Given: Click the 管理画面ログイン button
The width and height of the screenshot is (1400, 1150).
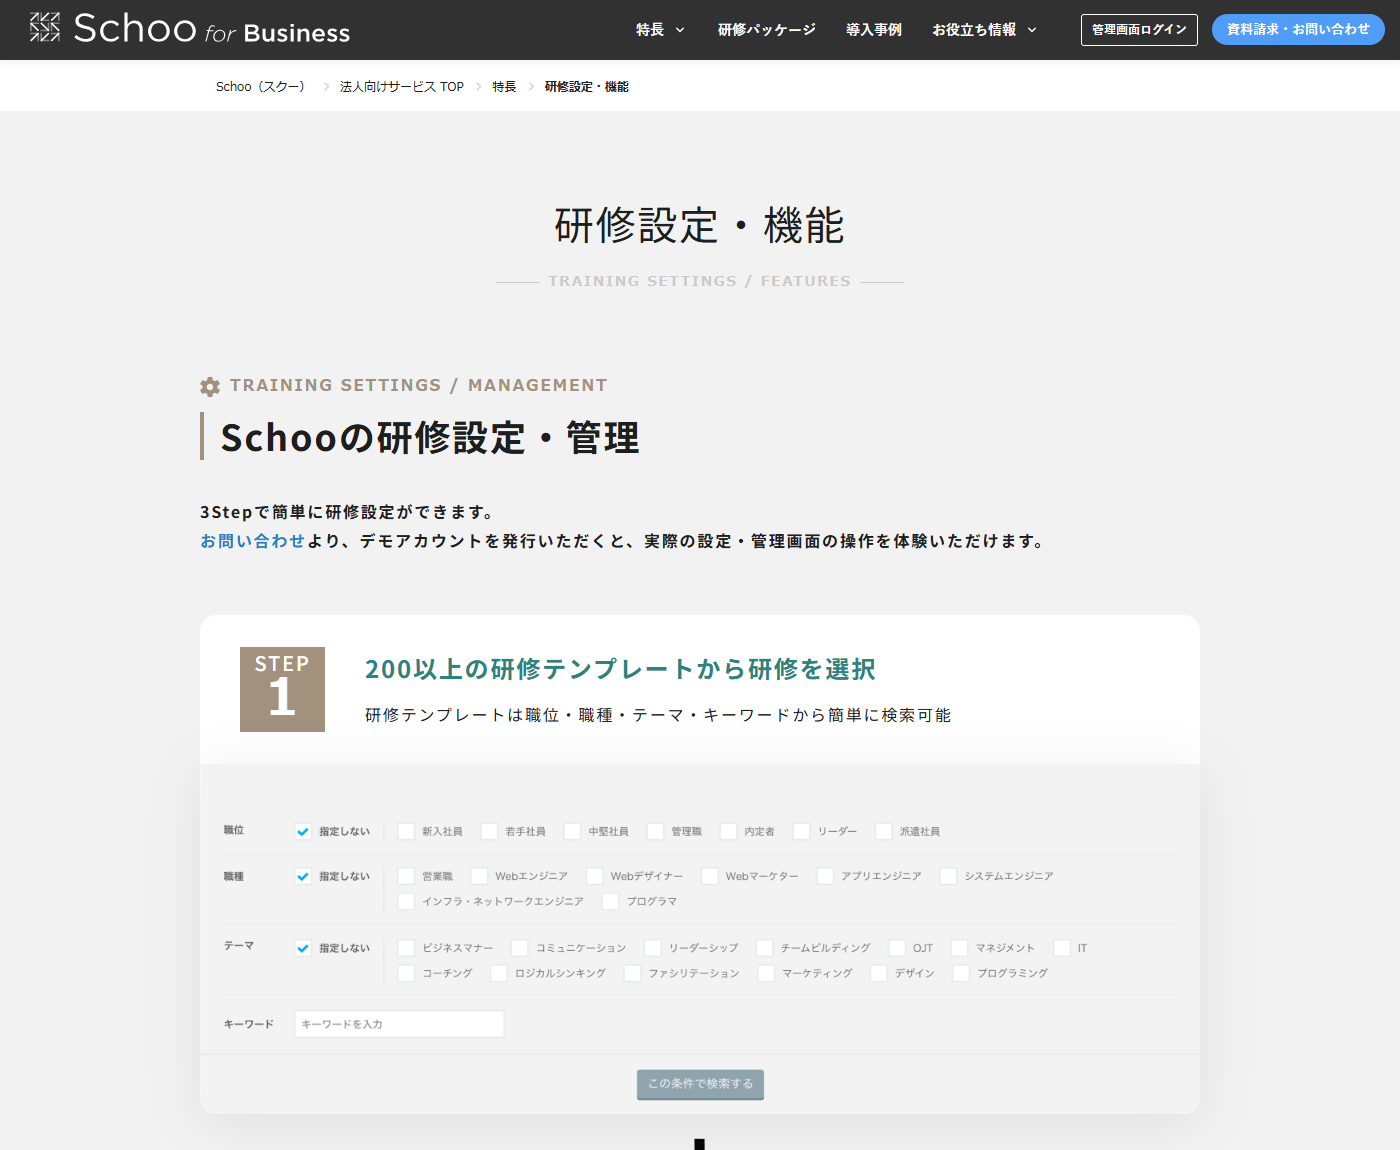Looking at the screenshot, I should coord(1139,30).
